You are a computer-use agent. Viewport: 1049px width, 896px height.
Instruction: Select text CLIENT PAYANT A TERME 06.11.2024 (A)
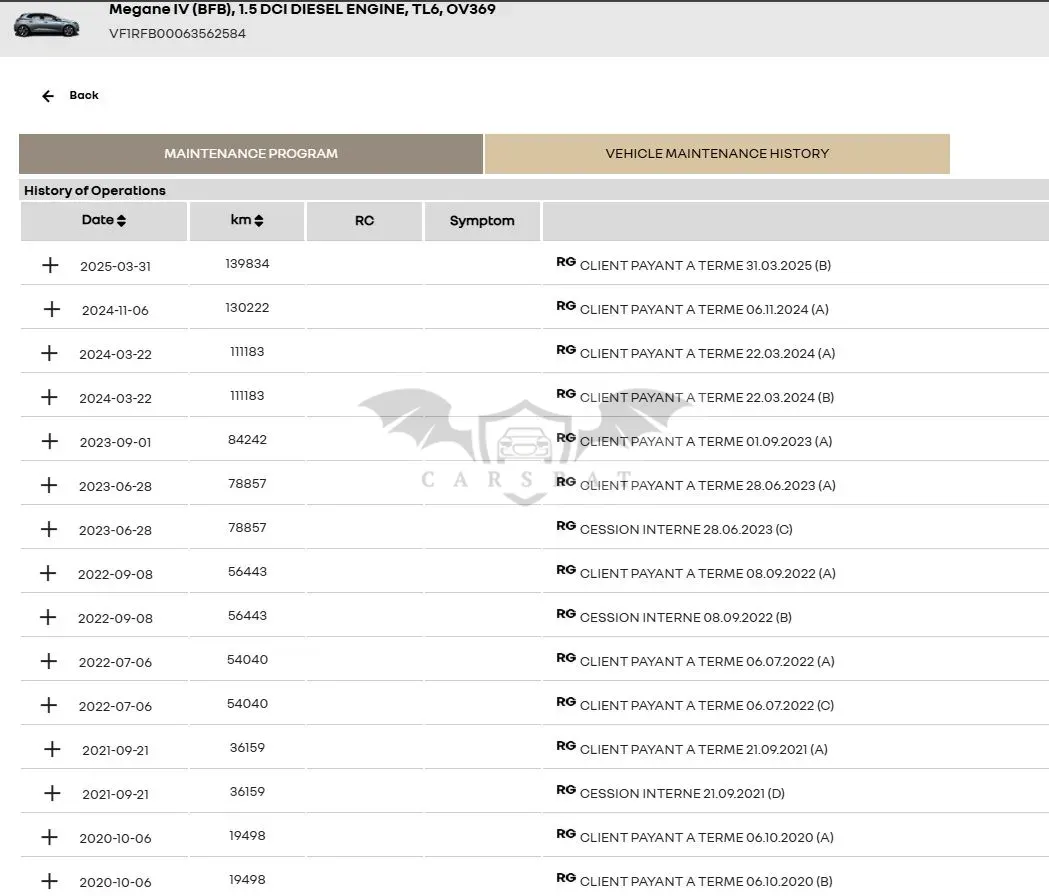704,310
